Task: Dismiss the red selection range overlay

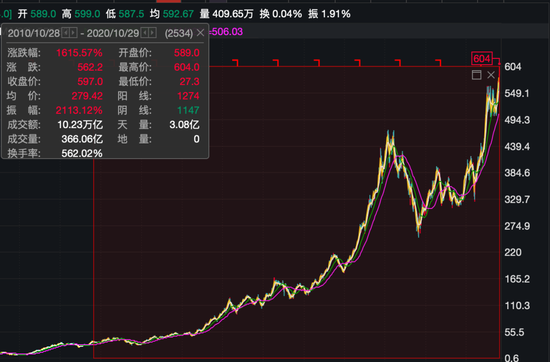Action: point(491,75)
